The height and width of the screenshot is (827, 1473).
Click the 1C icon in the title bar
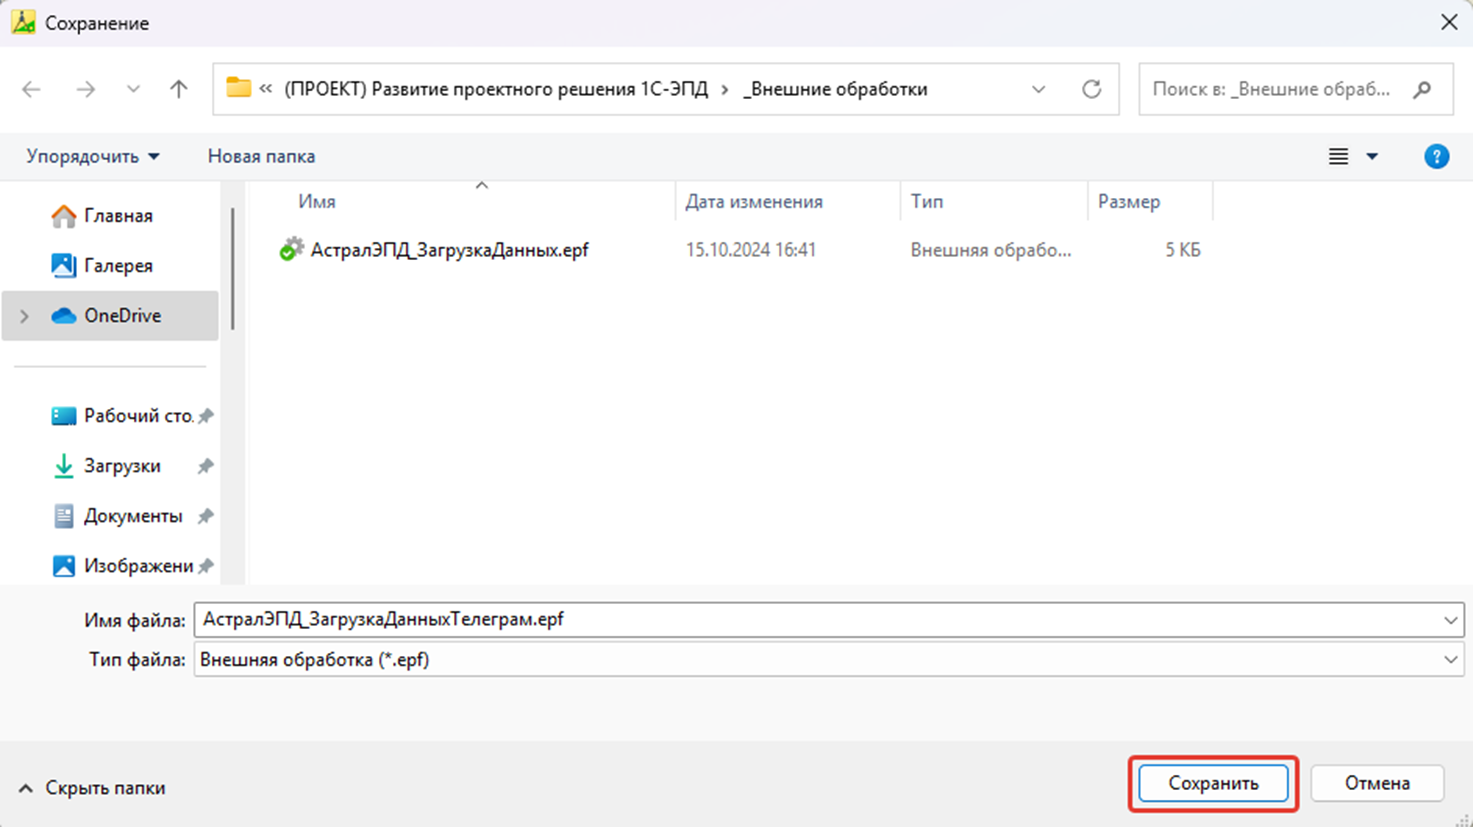23,22
